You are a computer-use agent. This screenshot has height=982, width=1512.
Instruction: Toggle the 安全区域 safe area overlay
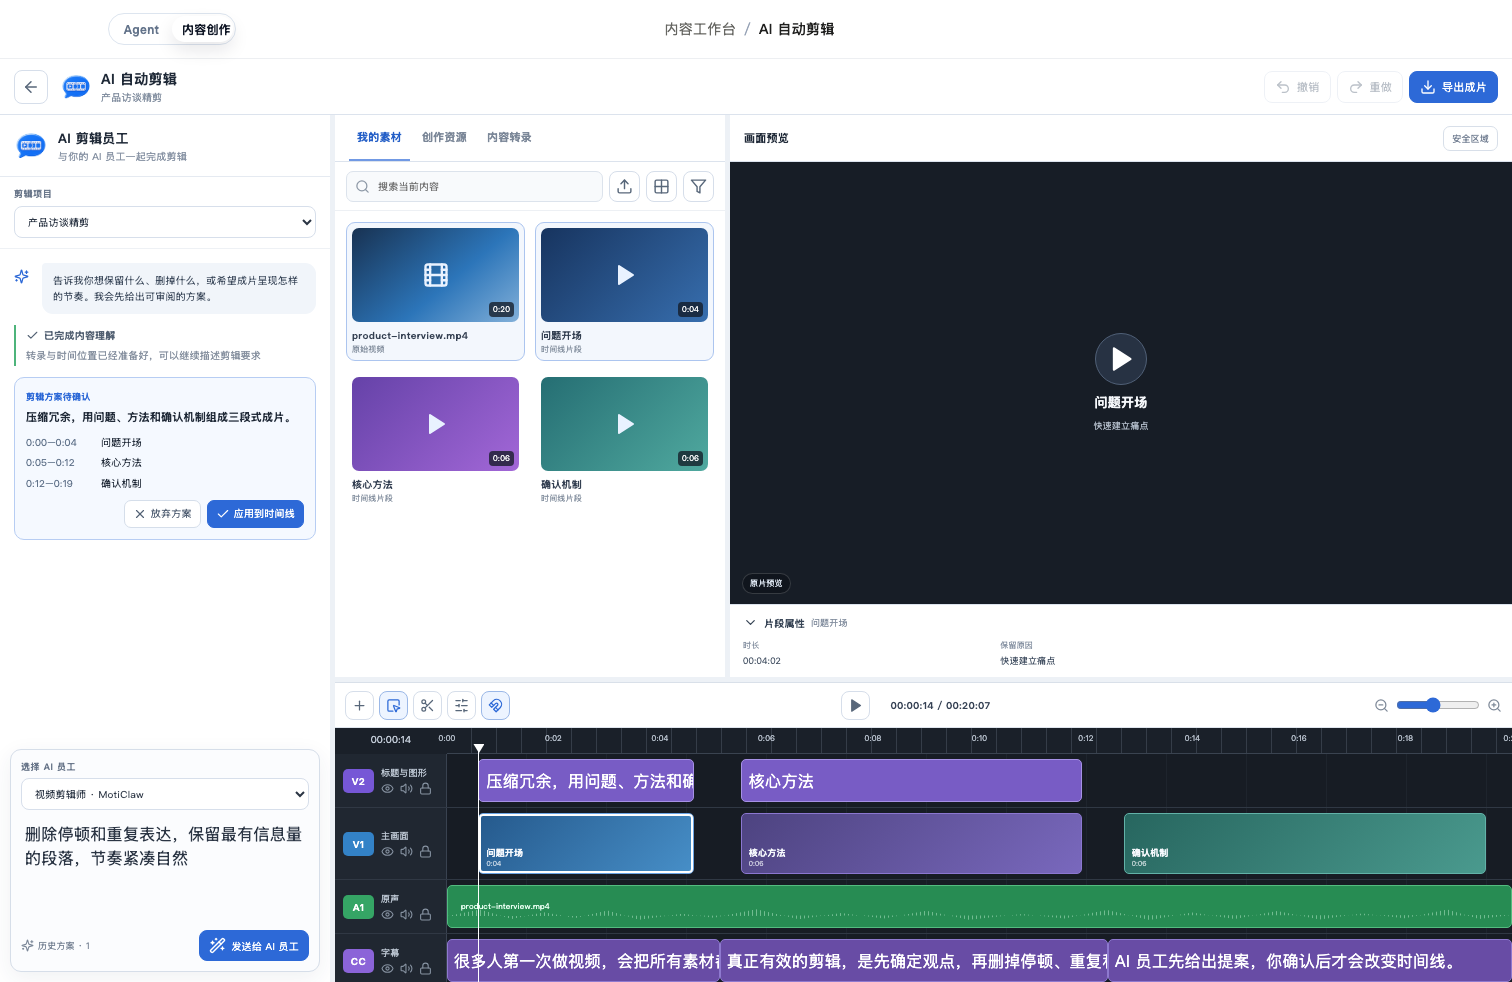coord(1470,139)
